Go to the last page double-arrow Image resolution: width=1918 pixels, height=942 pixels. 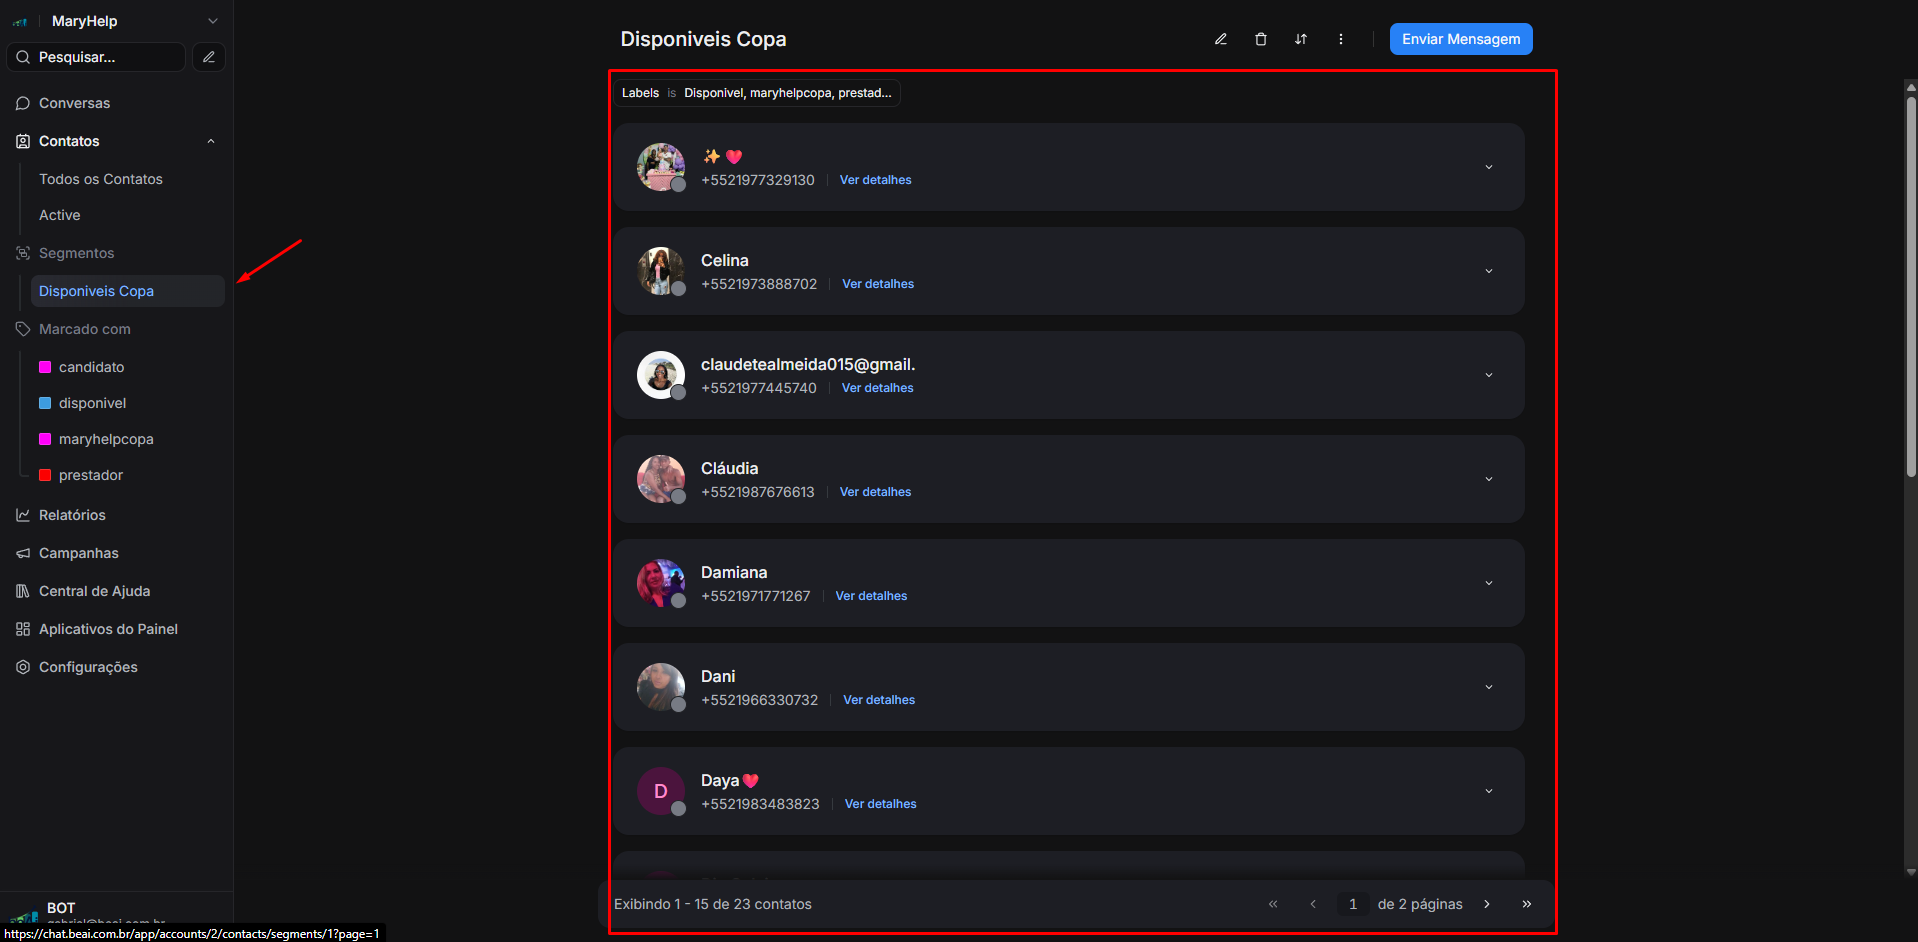pyautogui.click(x=1526, y=904)
